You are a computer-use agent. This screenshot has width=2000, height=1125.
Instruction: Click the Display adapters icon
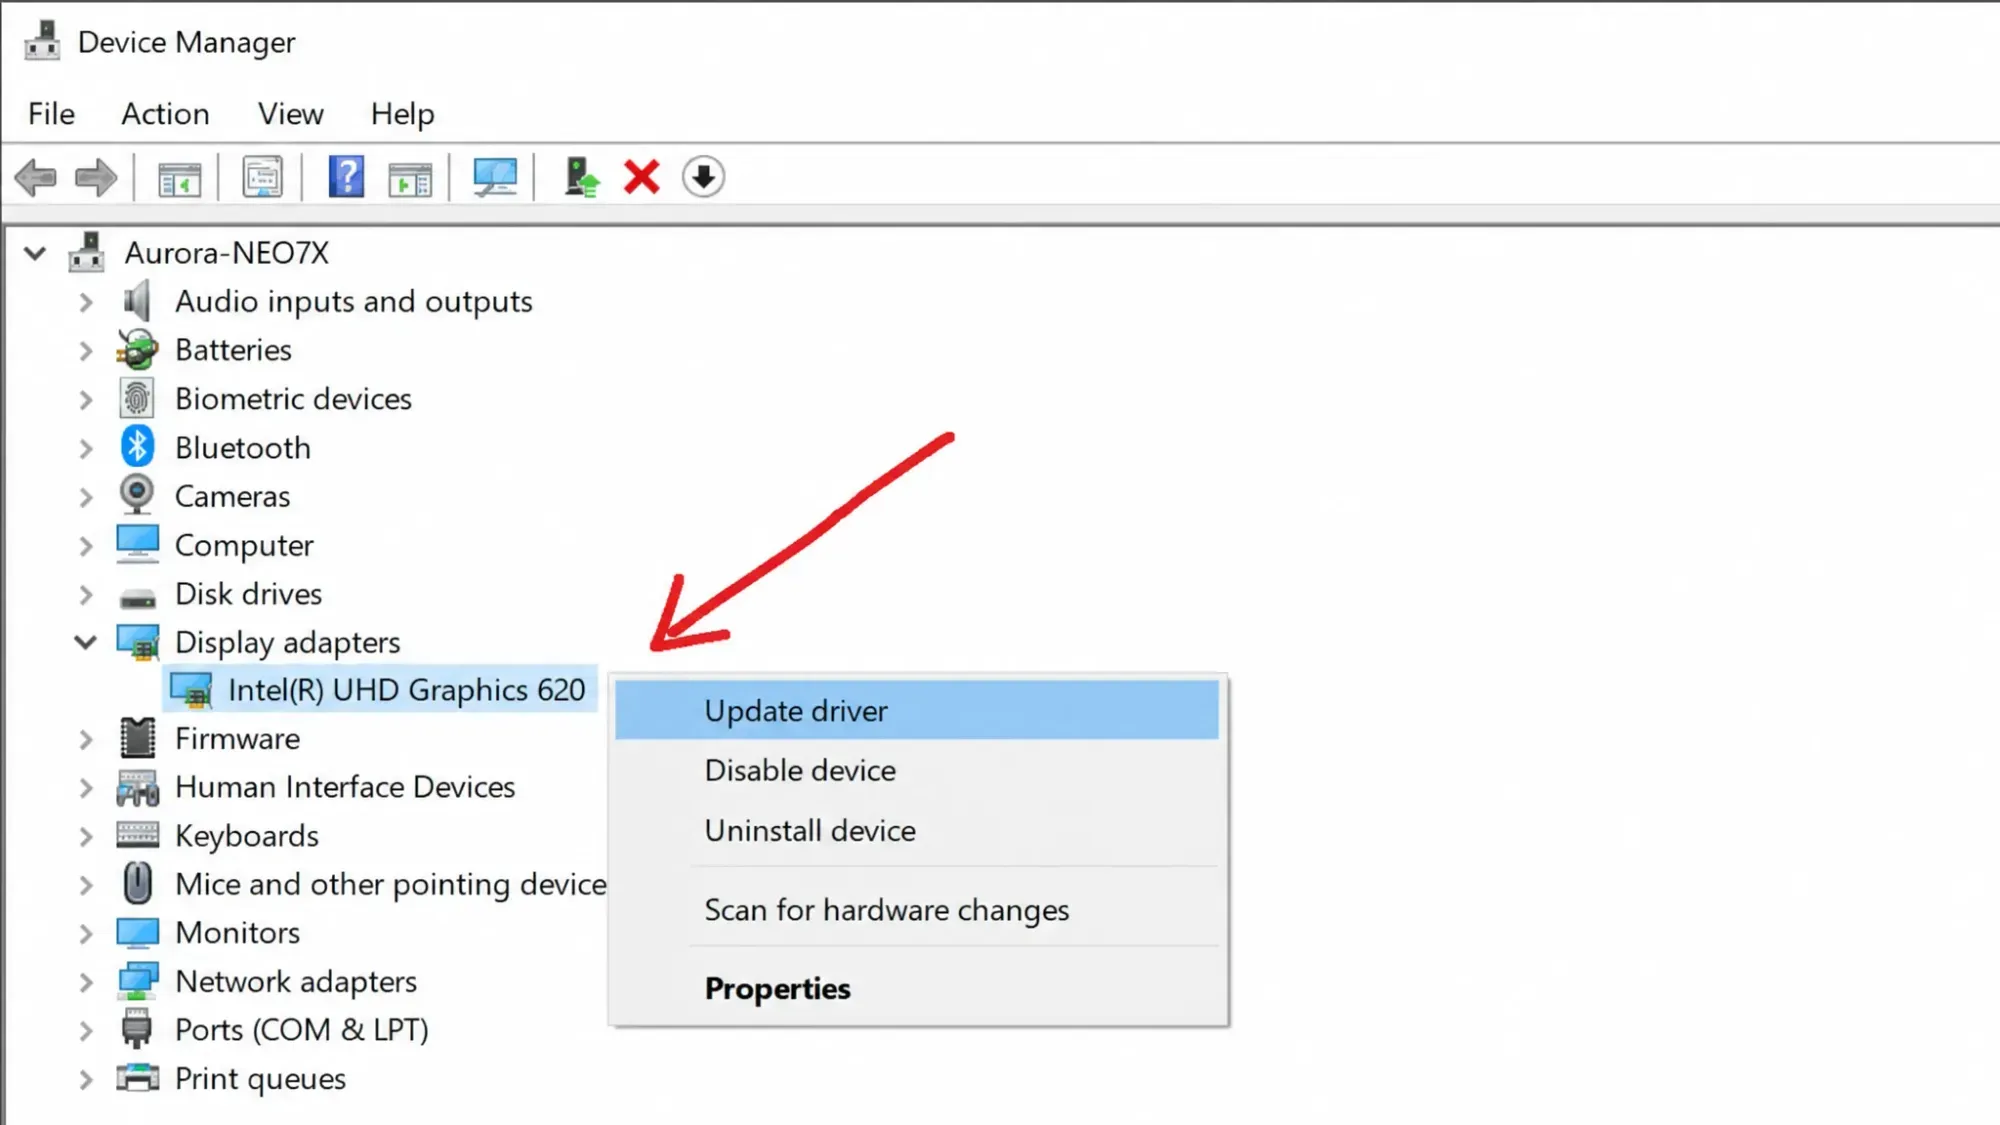click(138, 642)
